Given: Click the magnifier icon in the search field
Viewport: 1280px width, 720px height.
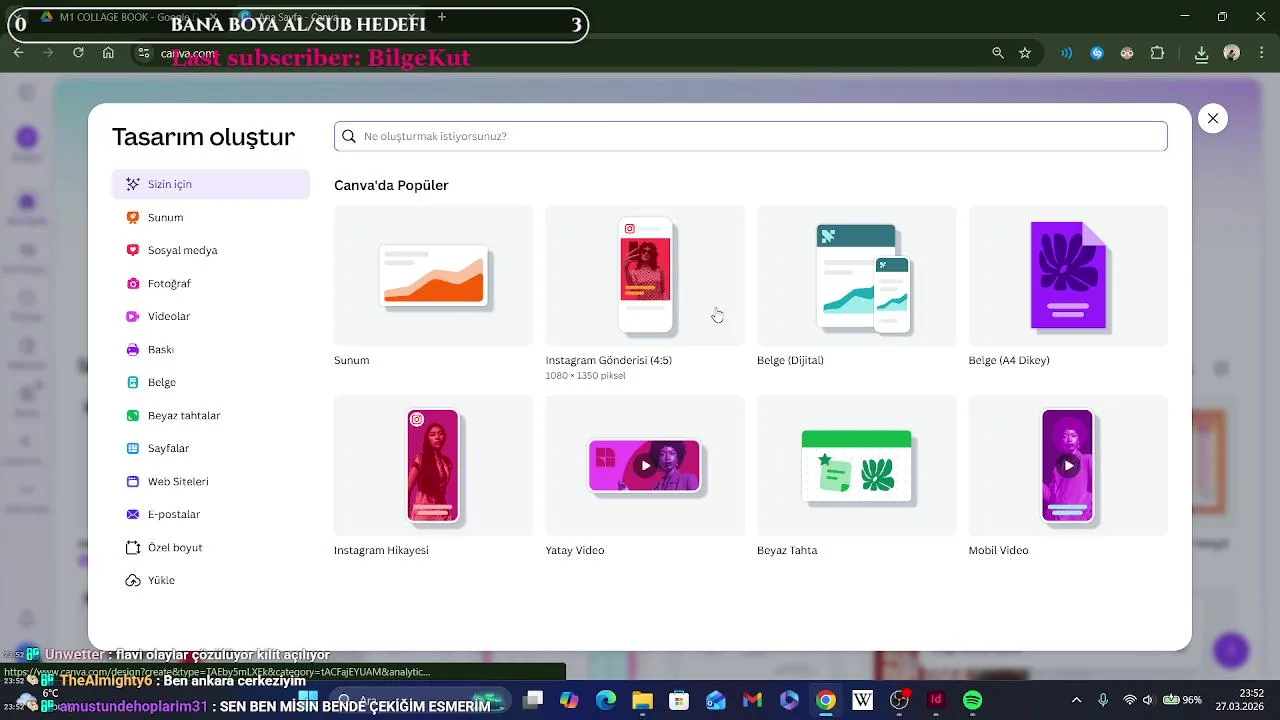Looking at the screenshot, I should click(x=349, y=136).
